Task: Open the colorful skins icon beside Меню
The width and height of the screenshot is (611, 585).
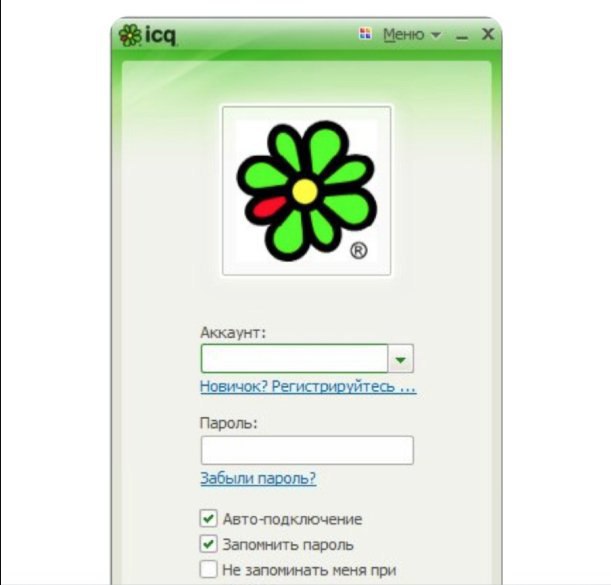Action: [365, 34]
